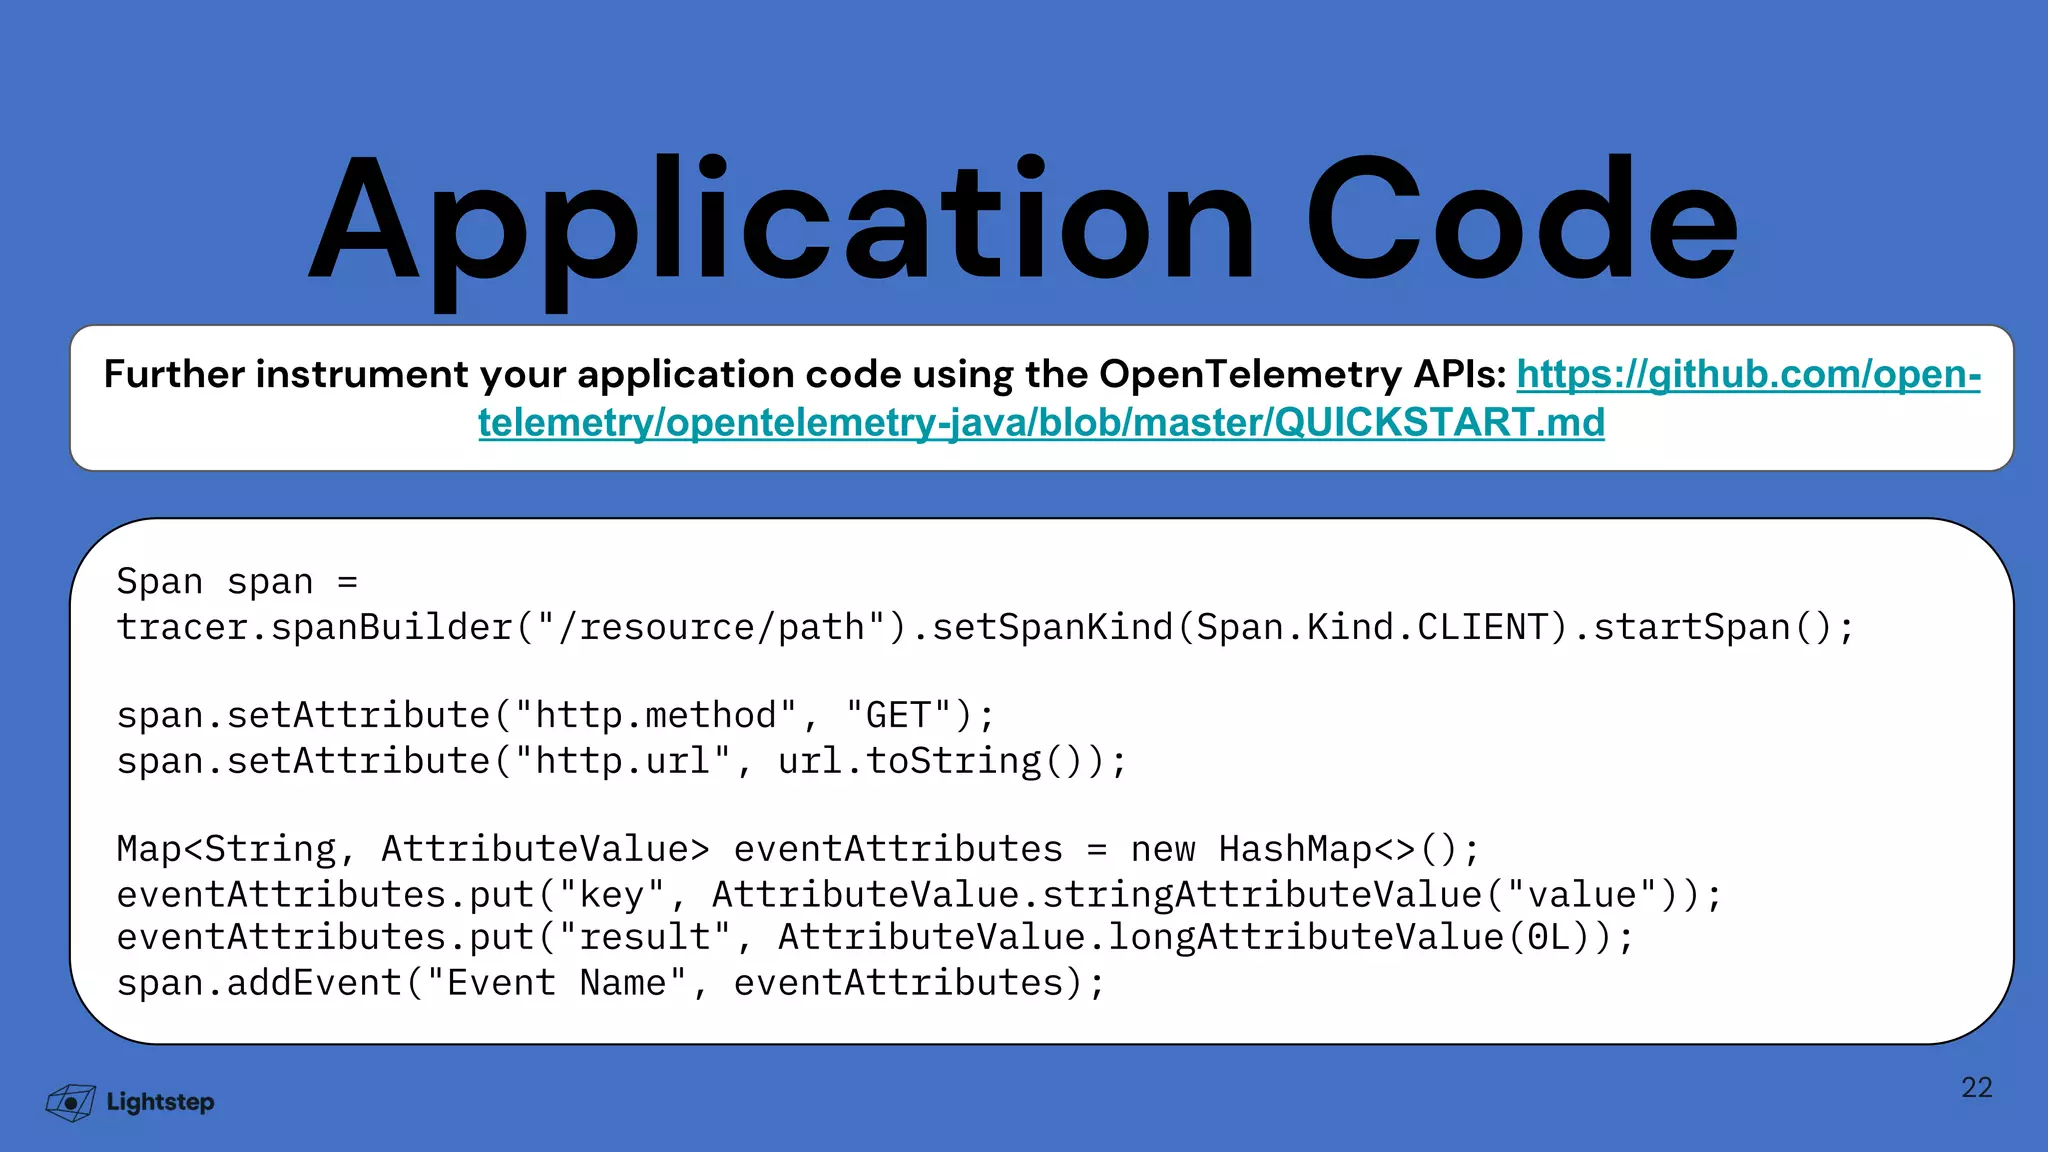2048x1152 pixels.
Task: Click the Lightstep logo icon
Action: 70,1102
